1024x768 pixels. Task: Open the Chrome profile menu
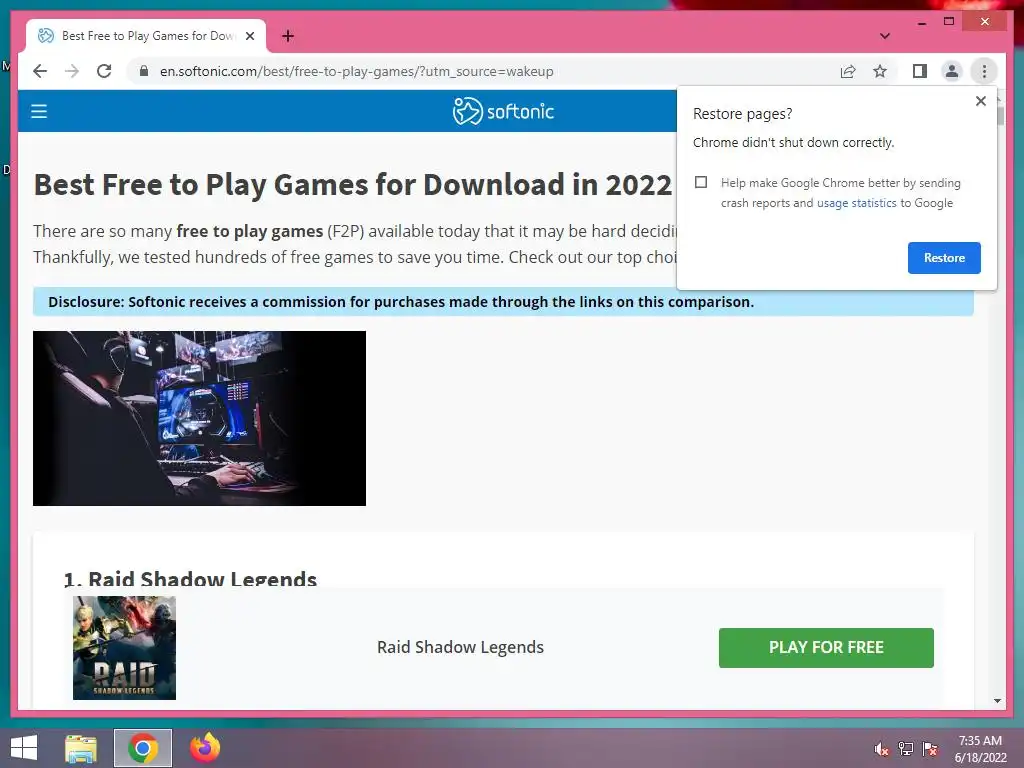[952, 71]
